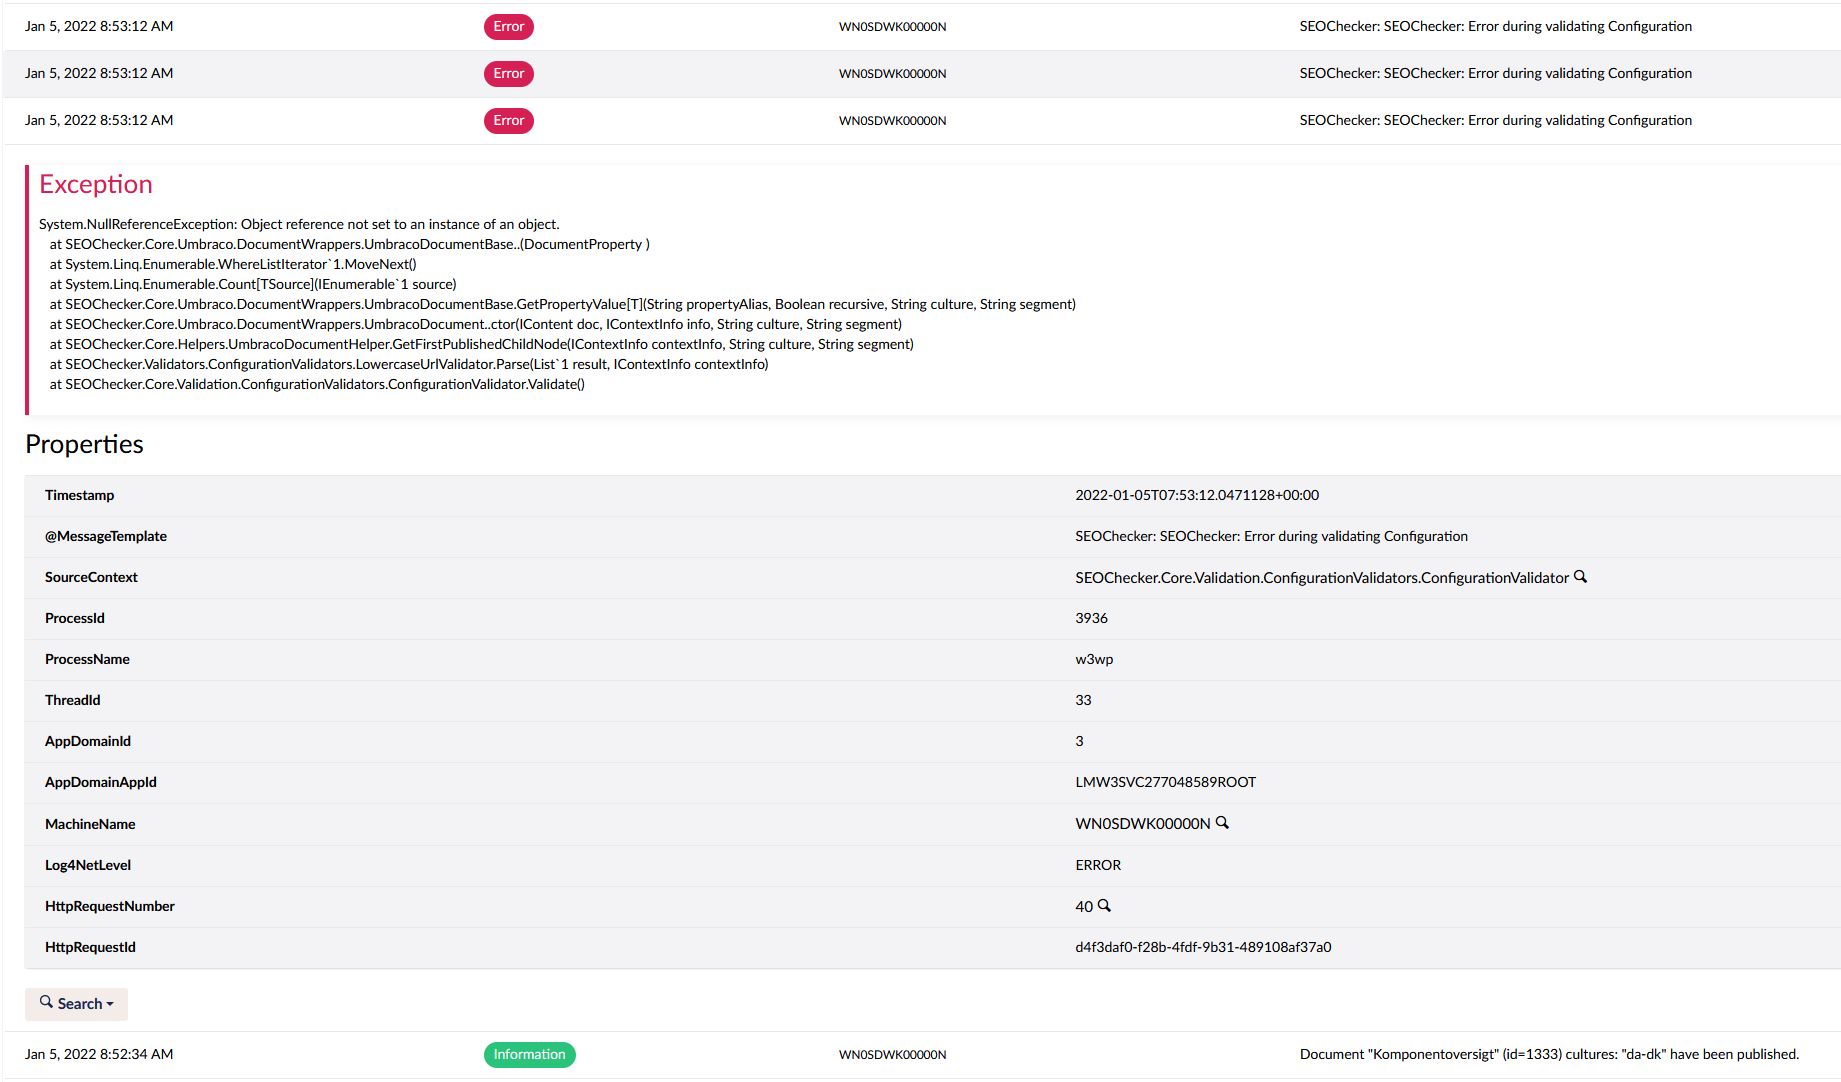Image resolution: width=1841 pixels, height=1082 pixels.
Task: Click the magnifier icon next to HttpRequestNumber 40
Action: 1104,905
